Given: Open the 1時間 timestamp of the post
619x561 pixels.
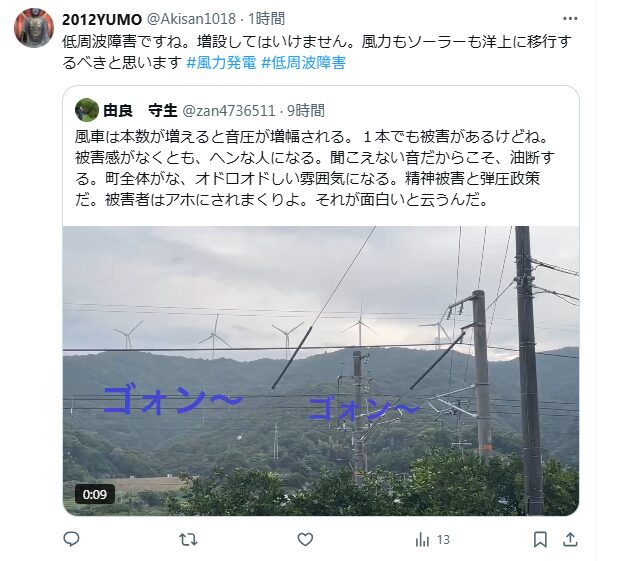Looking at the screenshot, I should 266,19.
